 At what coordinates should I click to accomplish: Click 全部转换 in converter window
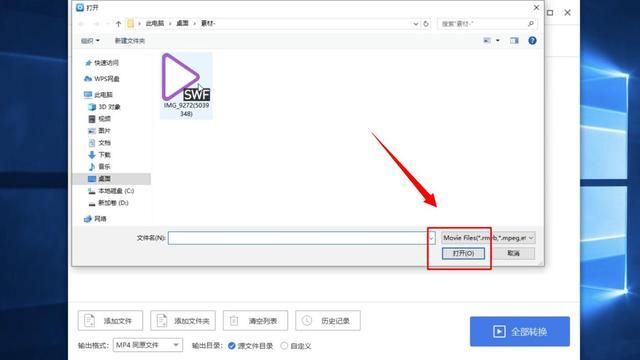(x=520, y=331)
